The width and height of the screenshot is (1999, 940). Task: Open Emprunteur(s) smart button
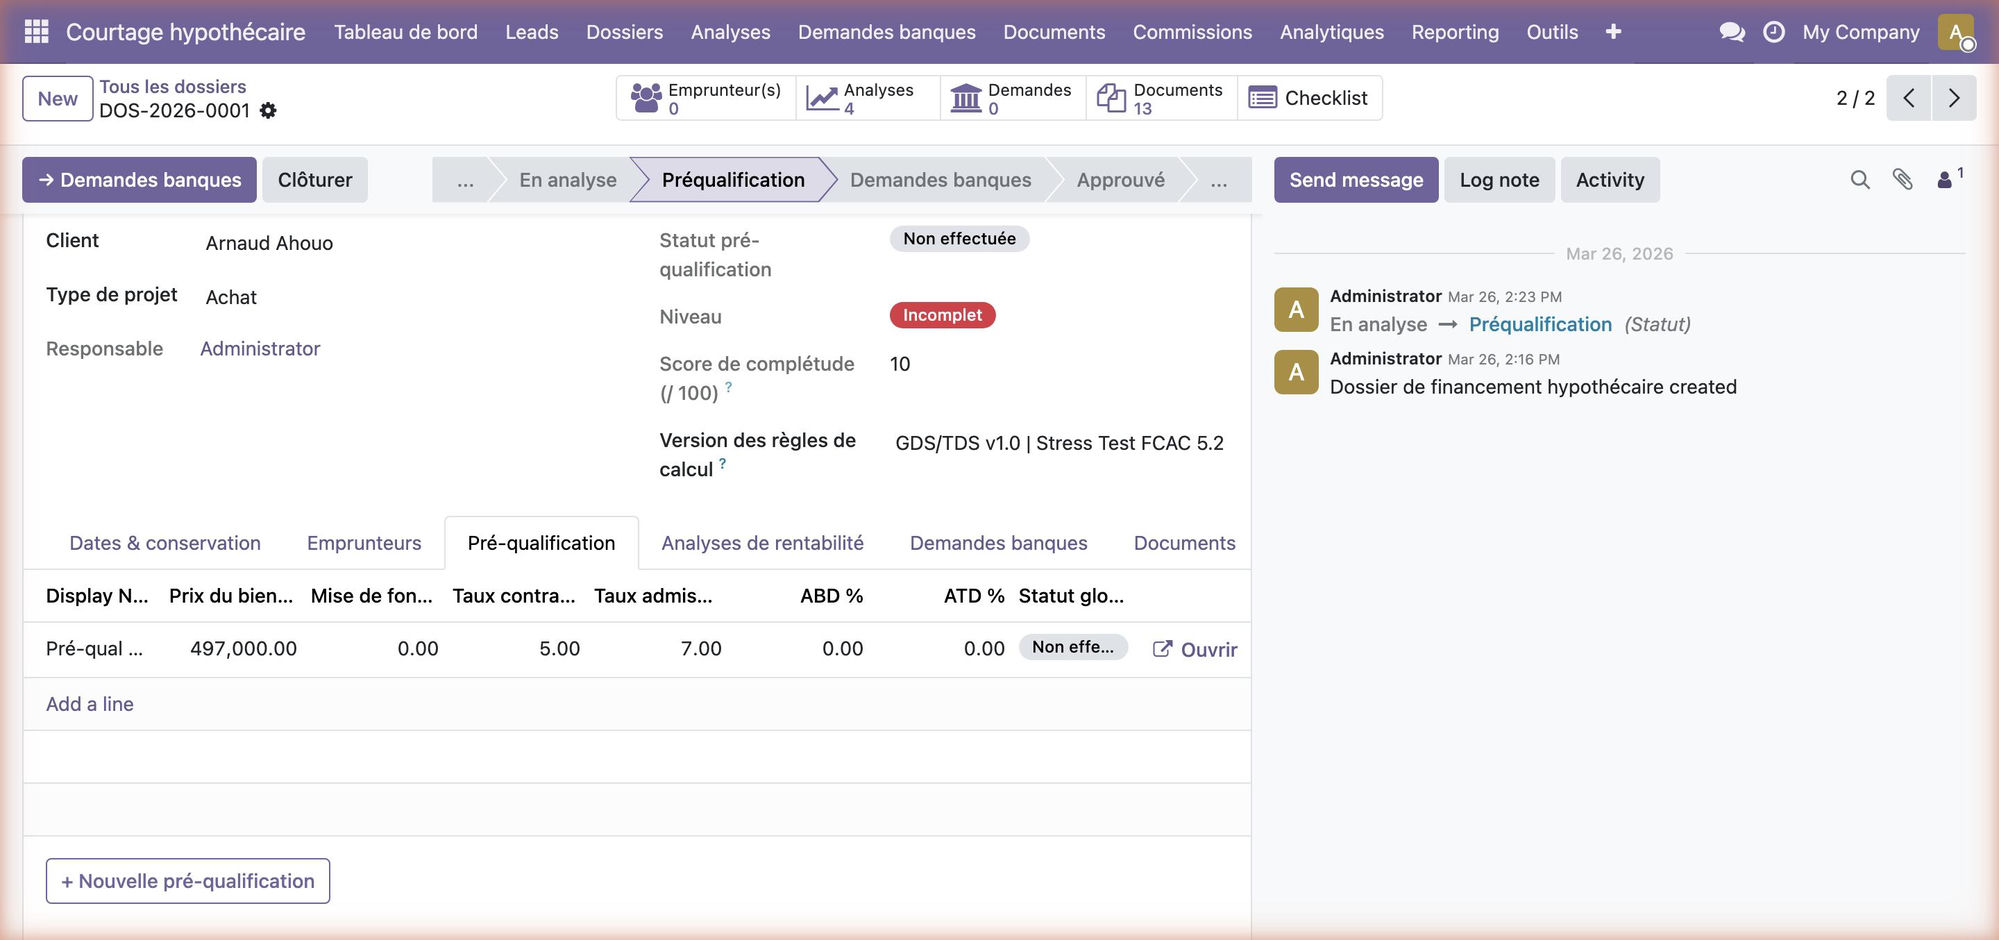click(706, 98)
